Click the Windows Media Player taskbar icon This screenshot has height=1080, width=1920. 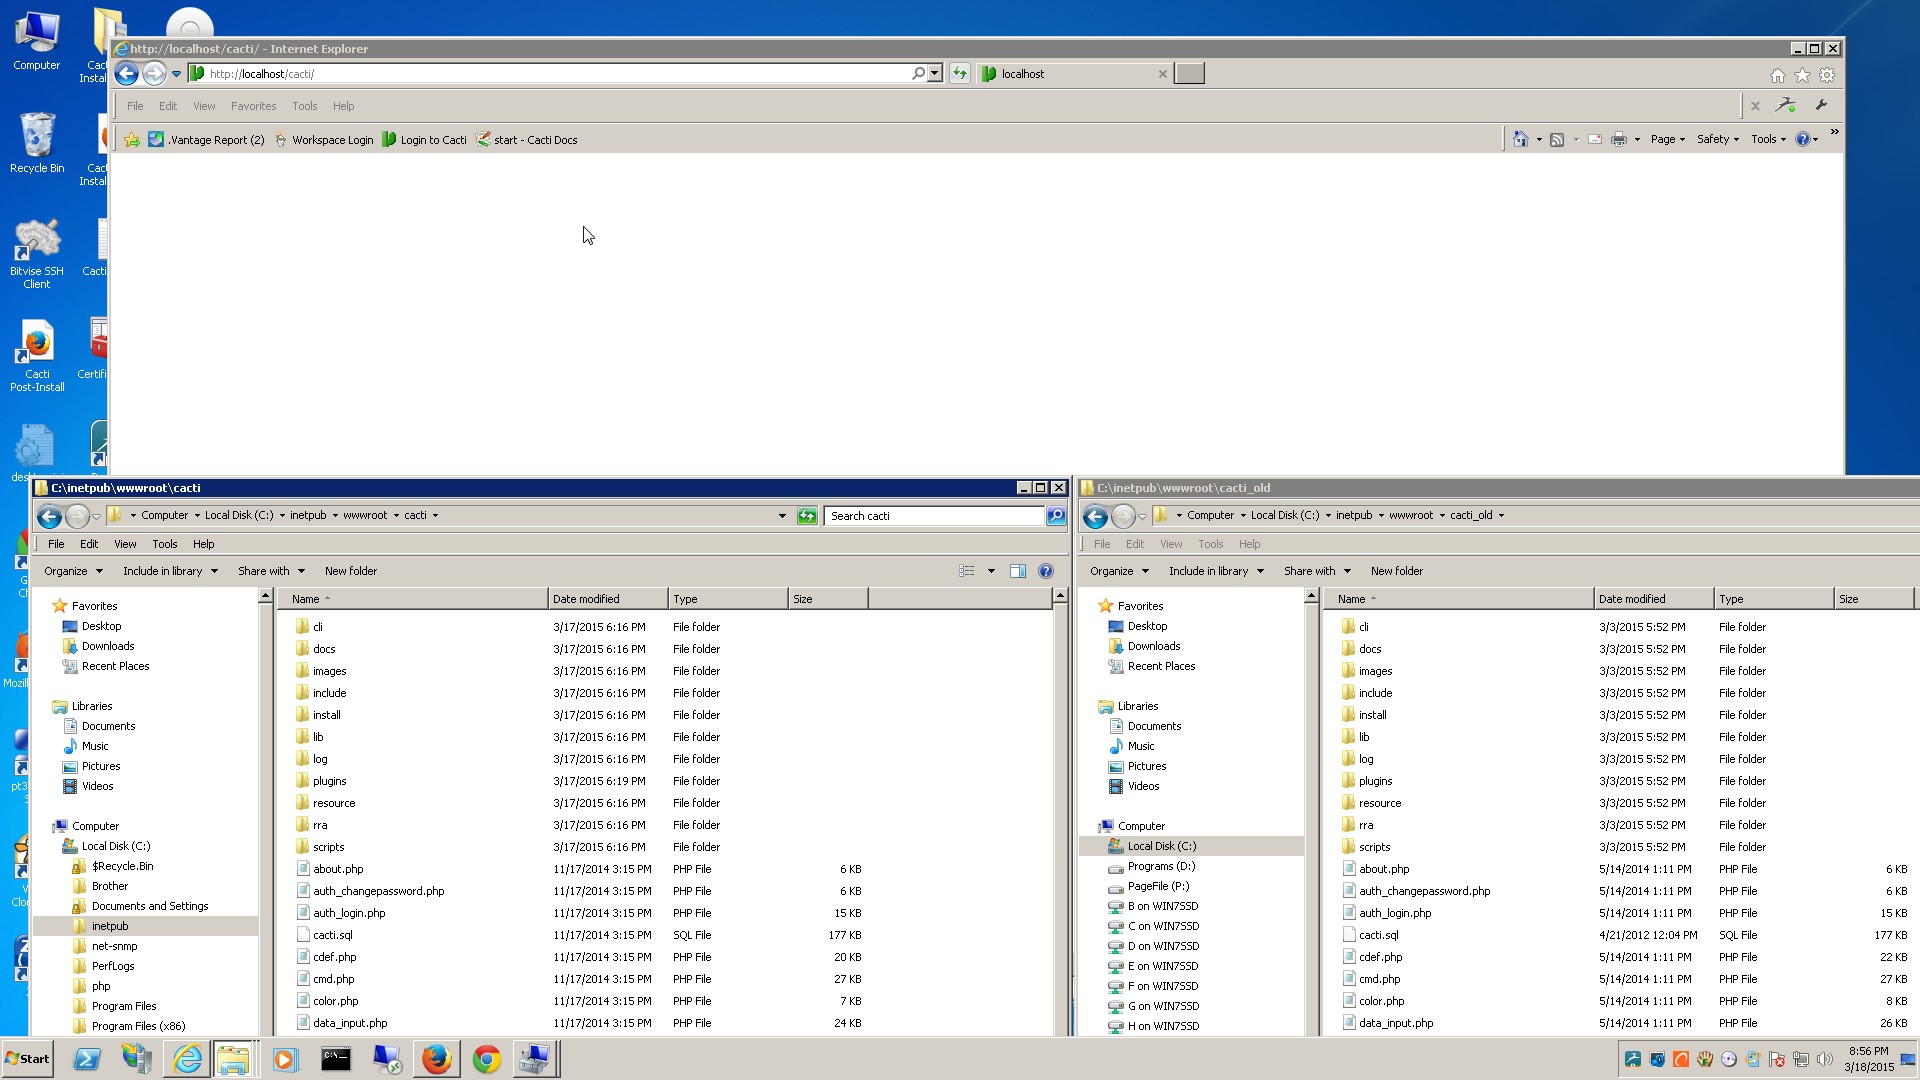tap(286, 1059)
